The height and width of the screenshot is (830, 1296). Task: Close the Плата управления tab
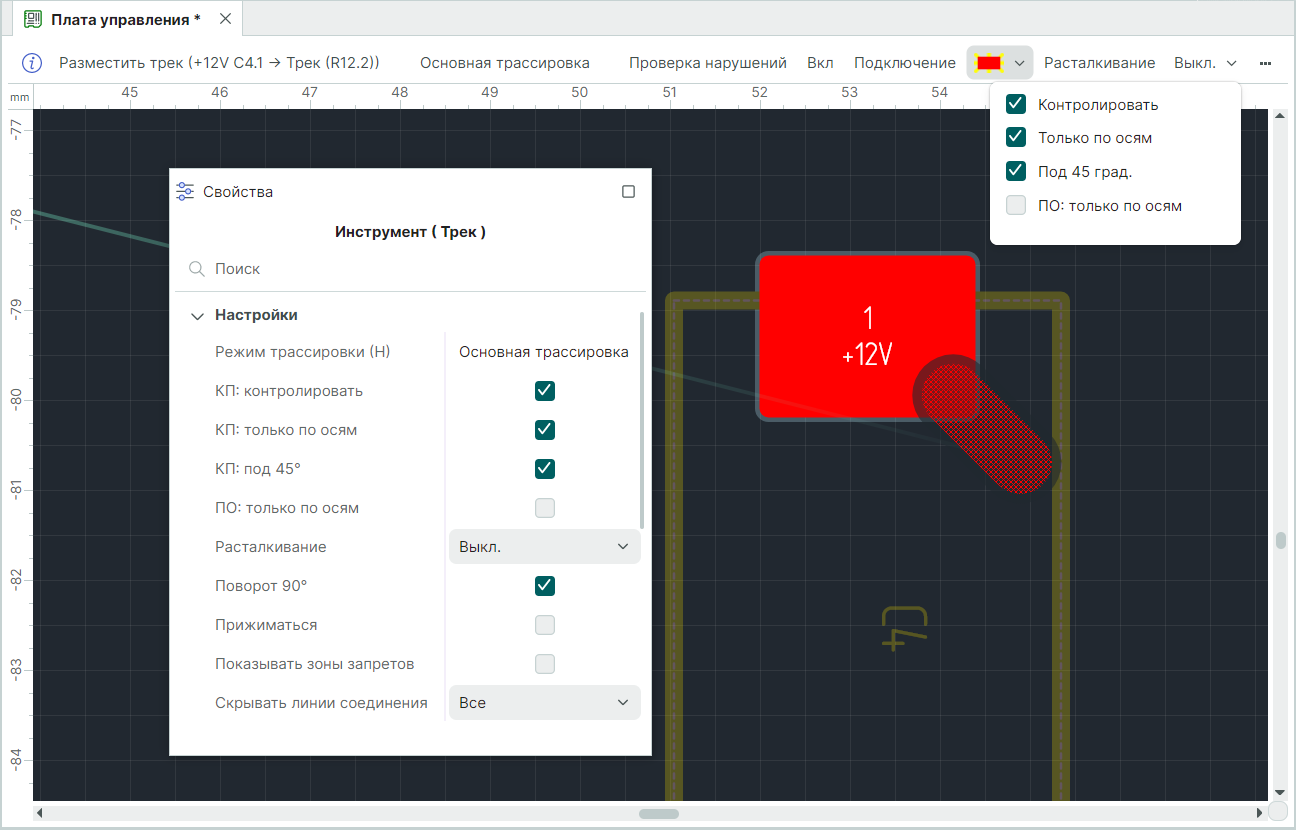(x=225, y=19)
